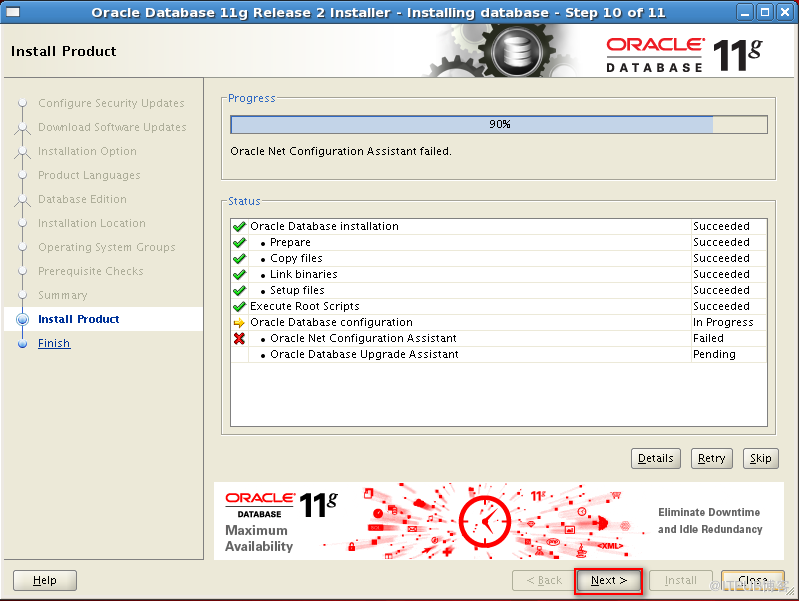Select the Prepare row text
Image resolution: width=799 pixels, height=601 pixels.
[x=290, y=243]
